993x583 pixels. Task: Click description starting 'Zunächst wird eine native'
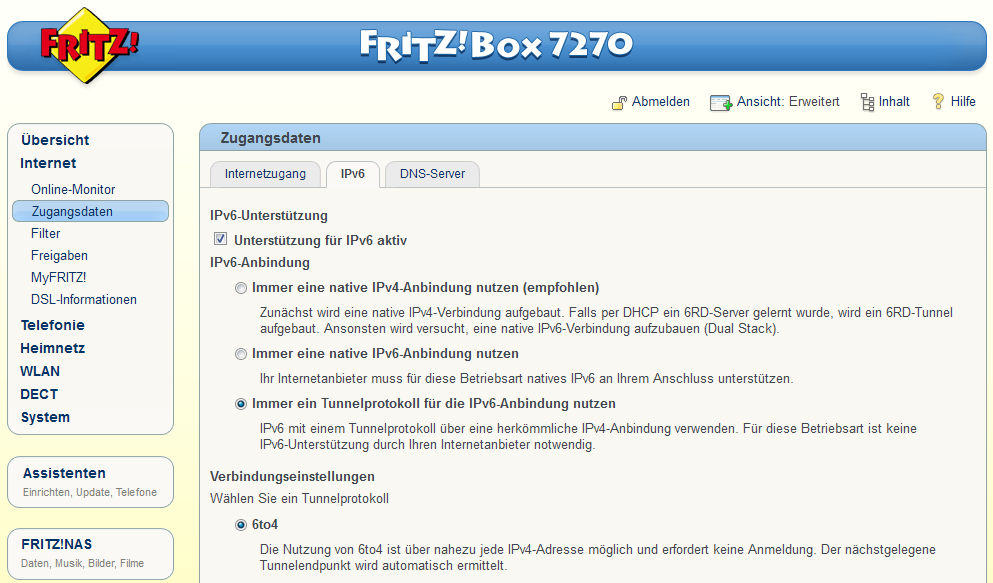pos(606,321)
